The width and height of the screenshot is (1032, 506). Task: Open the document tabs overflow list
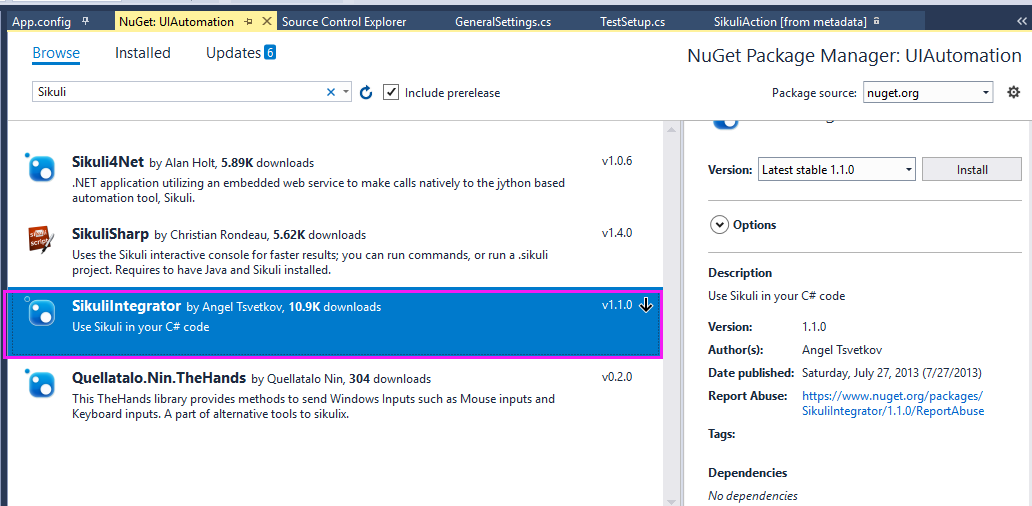tap(1021, 22)
